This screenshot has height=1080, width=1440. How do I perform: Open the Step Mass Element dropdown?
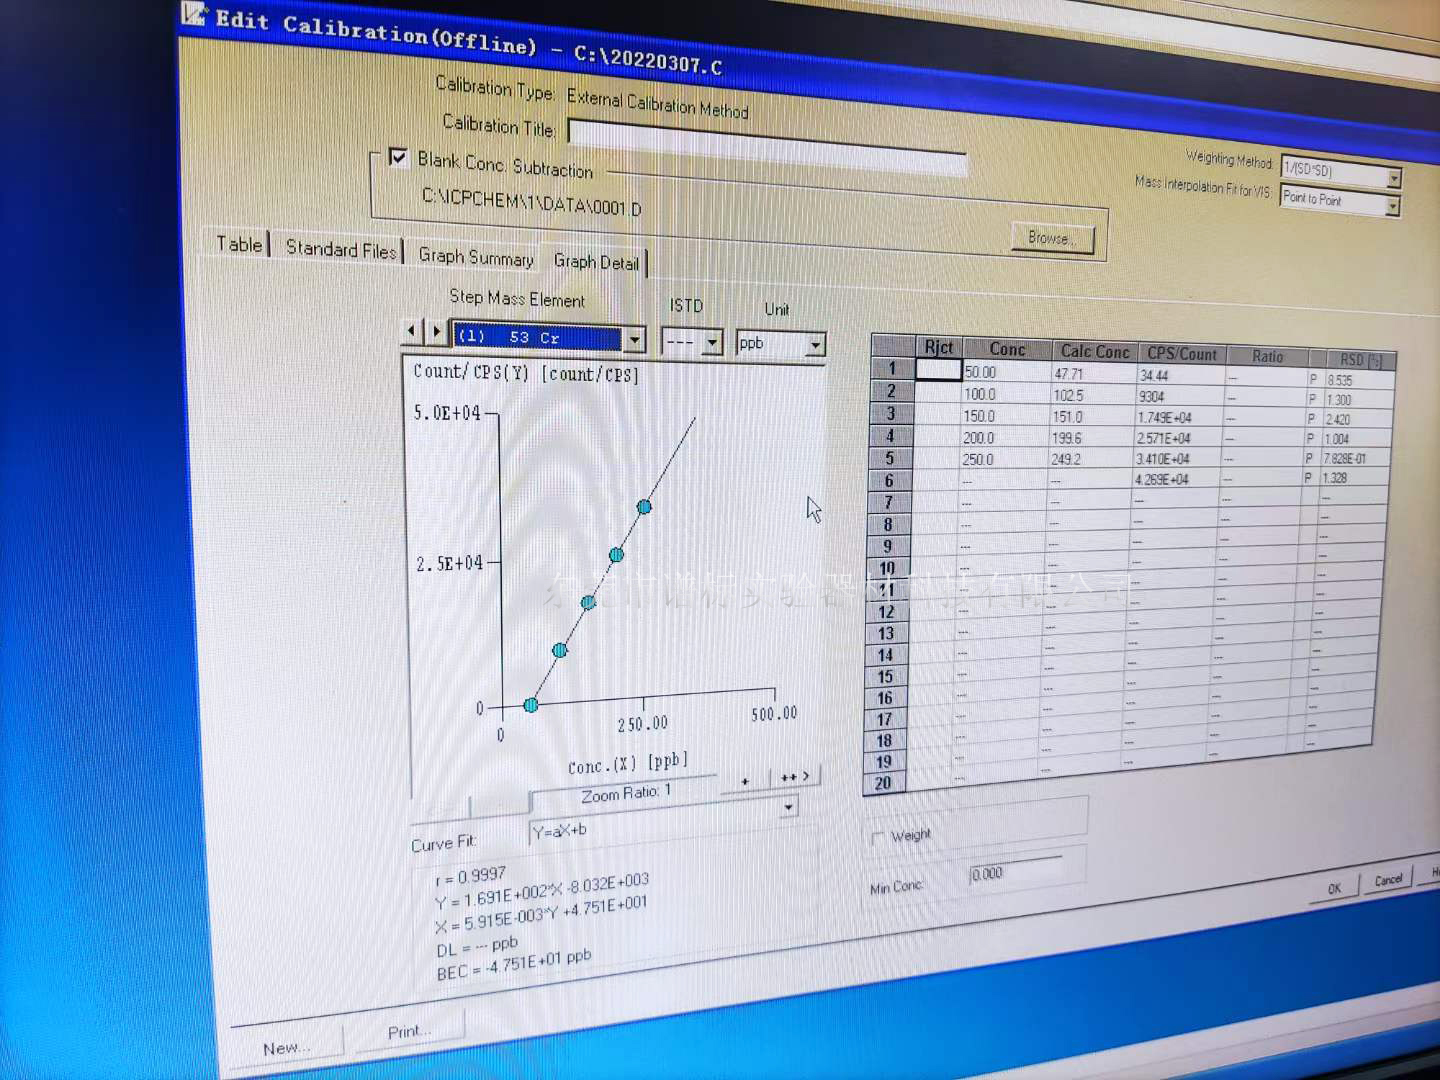635,341
